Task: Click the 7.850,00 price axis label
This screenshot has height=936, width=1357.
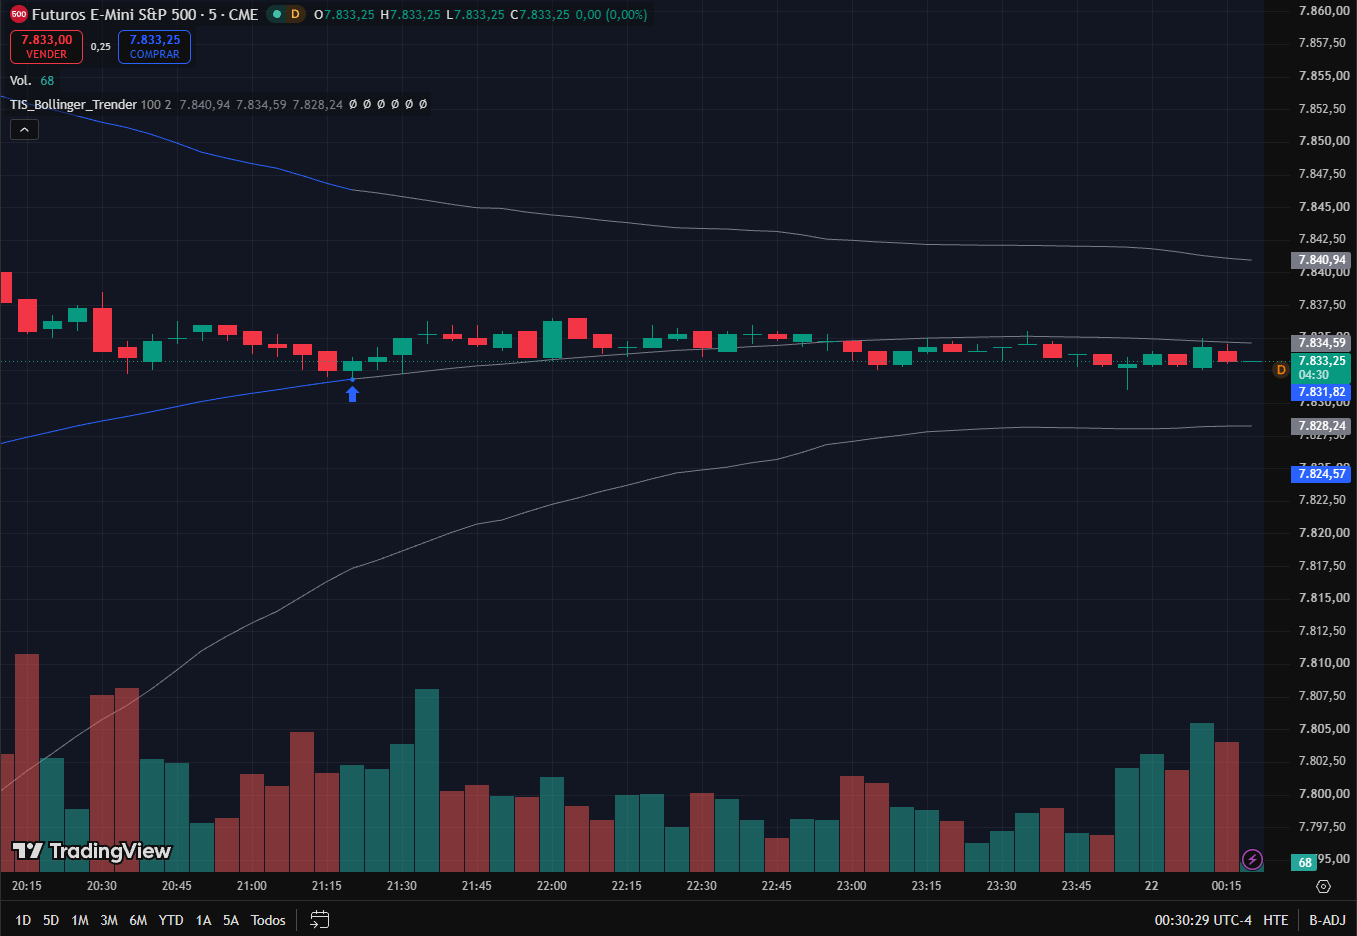Action: [x=1324, y=141]
